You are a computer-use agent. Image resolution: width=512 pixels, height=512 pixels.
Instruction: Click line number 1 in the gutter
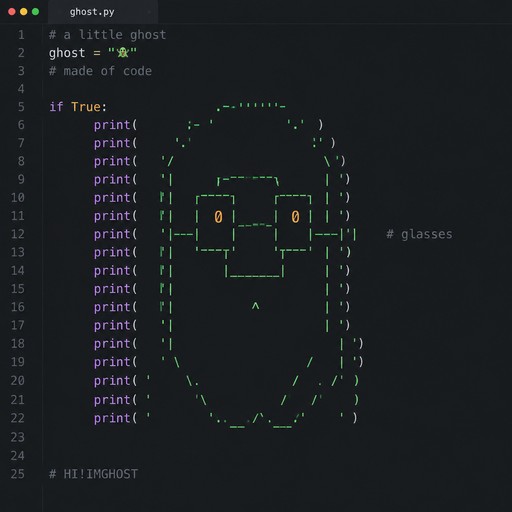21,35
